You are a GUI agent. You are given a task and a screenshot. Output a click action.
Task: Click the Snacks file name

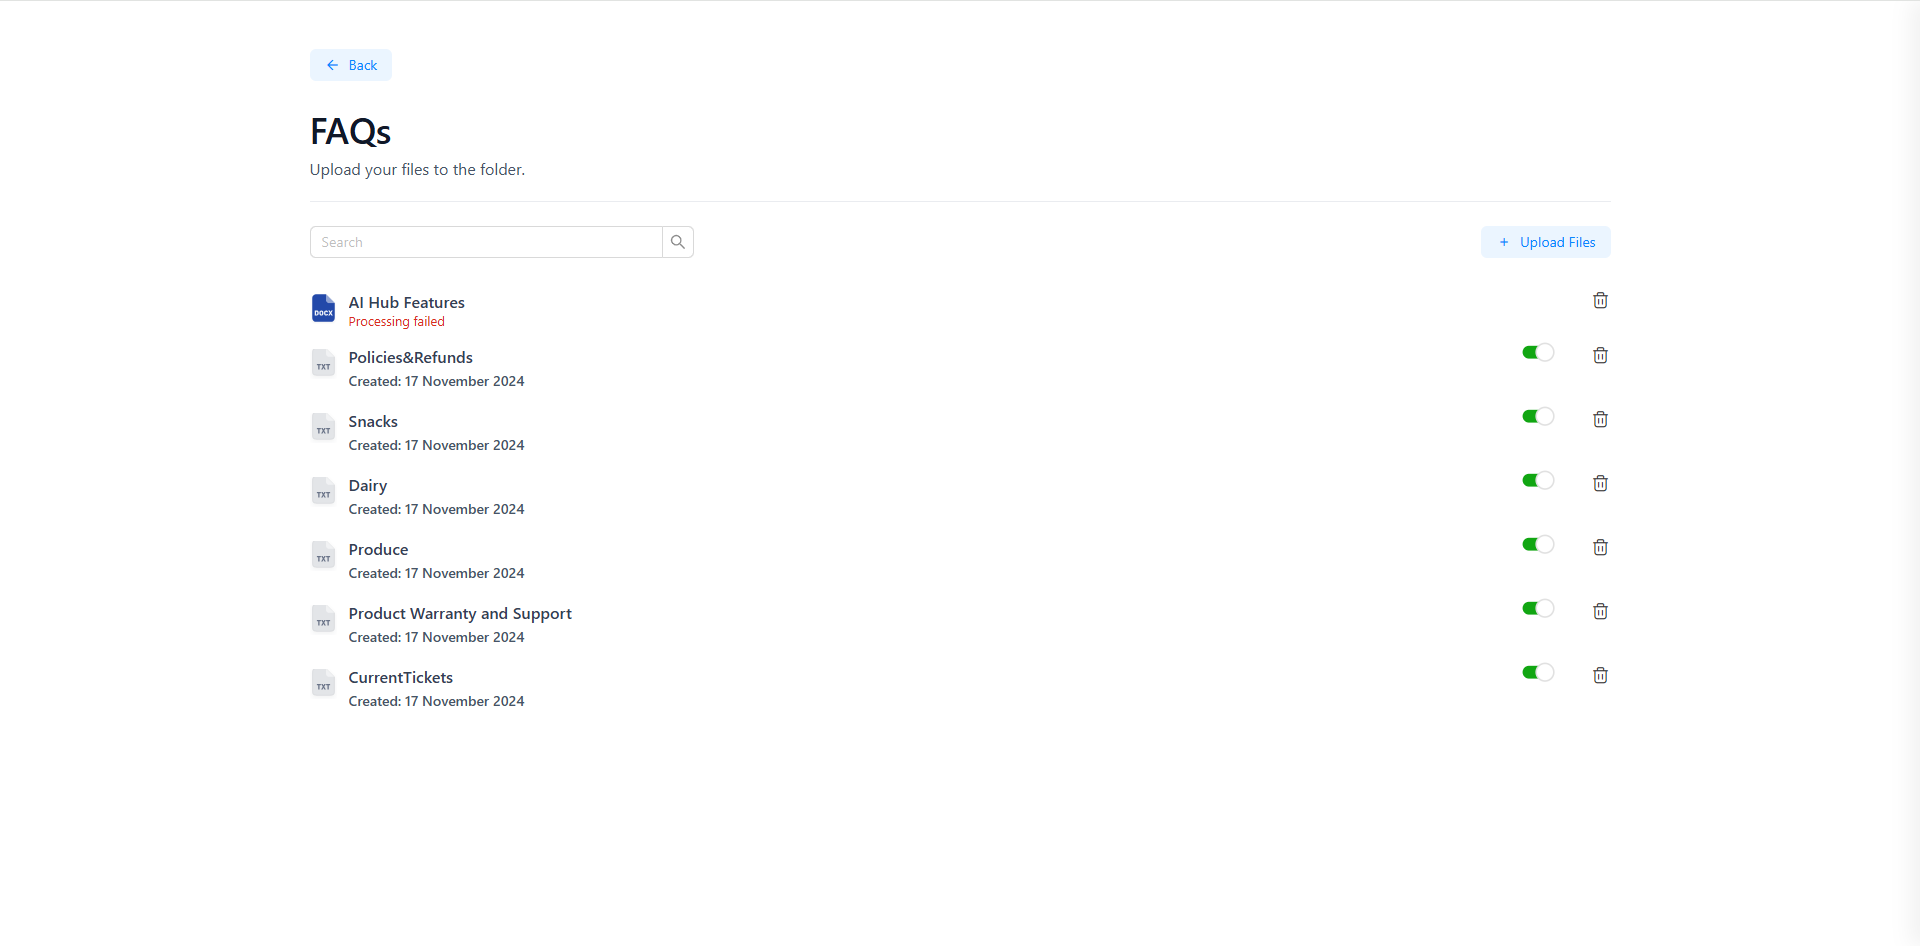tap(373, 421)
